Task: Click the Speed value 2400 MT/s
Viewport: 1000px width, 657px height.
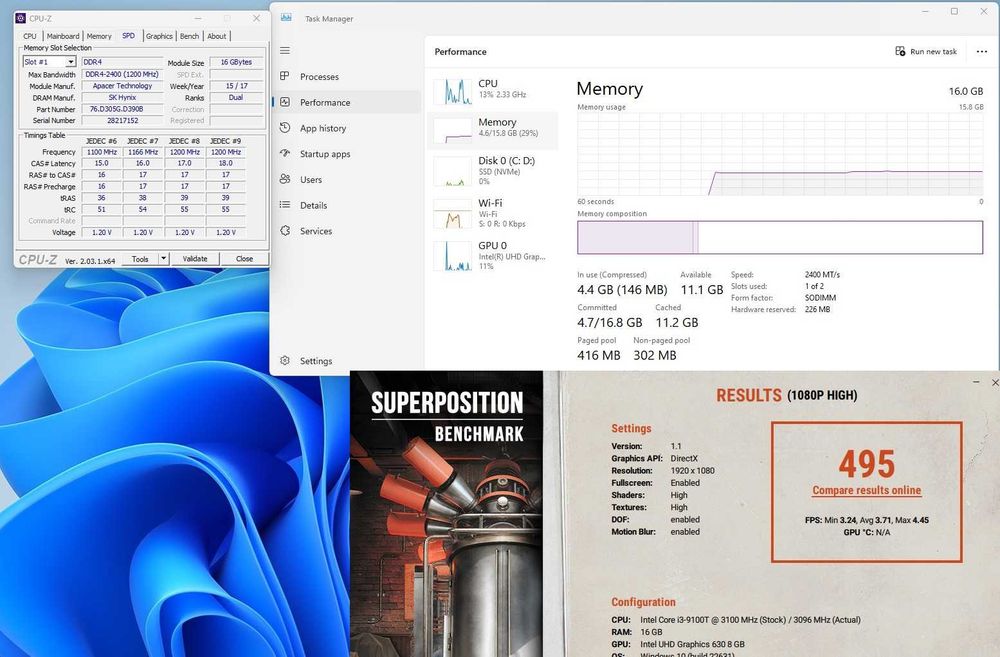Action: coord(822,274)
